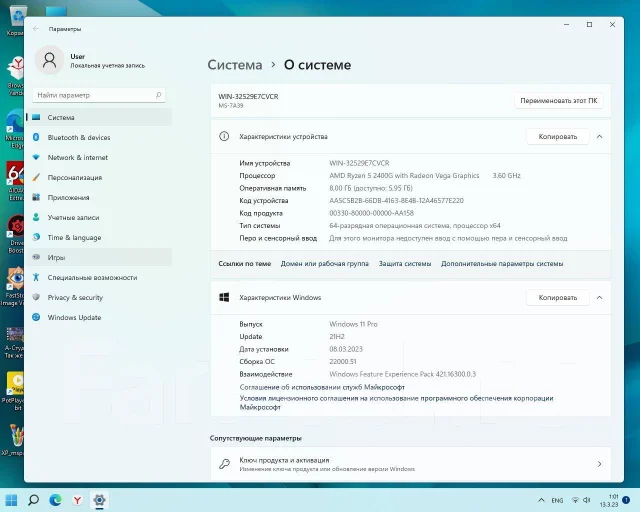The height and width of the screenshot is (512, 640).
Task: Select the search magnifier in Найти параметр
Action: [x=158, y=95]
